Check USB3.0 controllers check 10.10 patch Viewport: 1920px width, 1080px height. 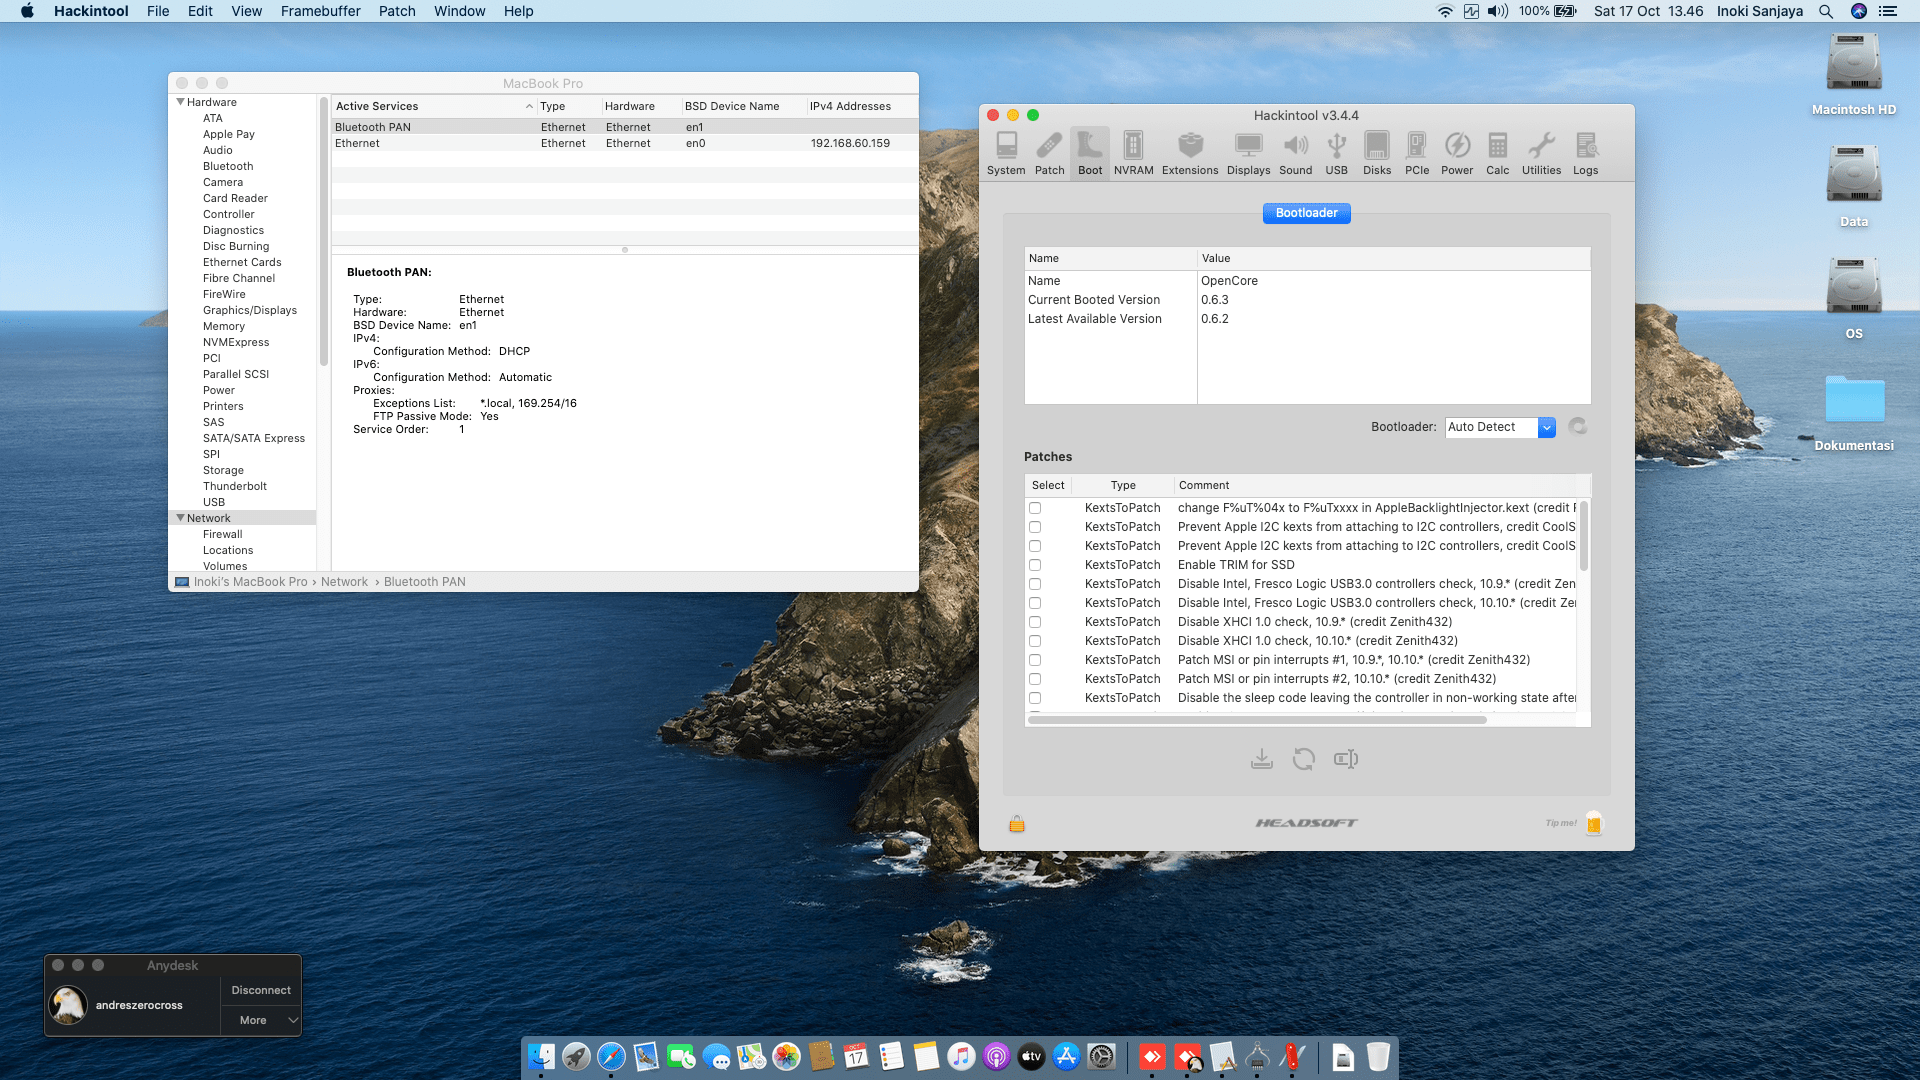click(x=1035, y=603)
